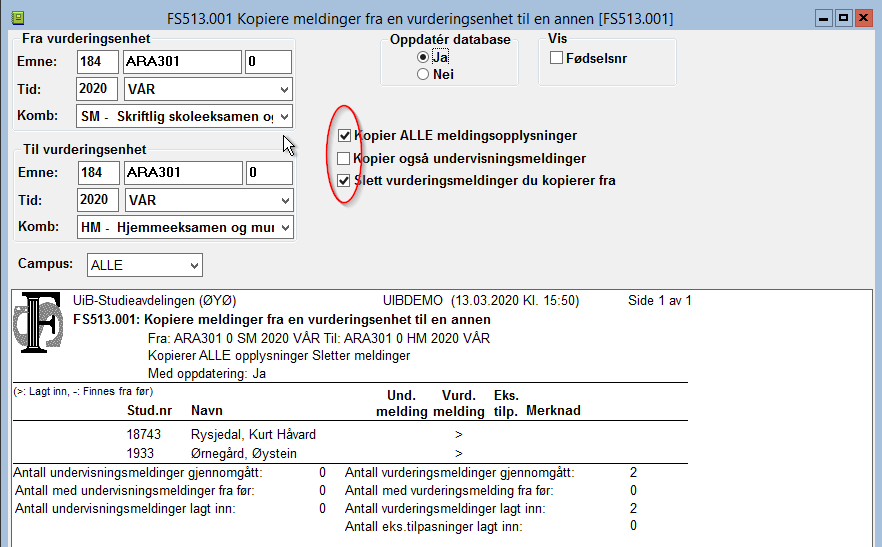Viewport: 882px width, 547px height.
Task: Minimize the FS513.001 window
Action: pos(824,18)
